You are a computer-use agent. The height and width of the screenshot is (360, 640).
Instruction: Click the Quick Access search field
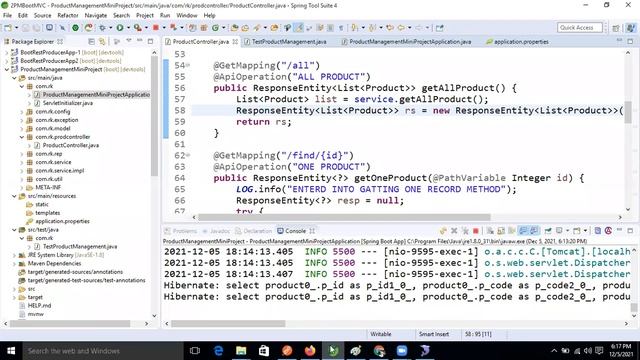[x=580, y=27]
